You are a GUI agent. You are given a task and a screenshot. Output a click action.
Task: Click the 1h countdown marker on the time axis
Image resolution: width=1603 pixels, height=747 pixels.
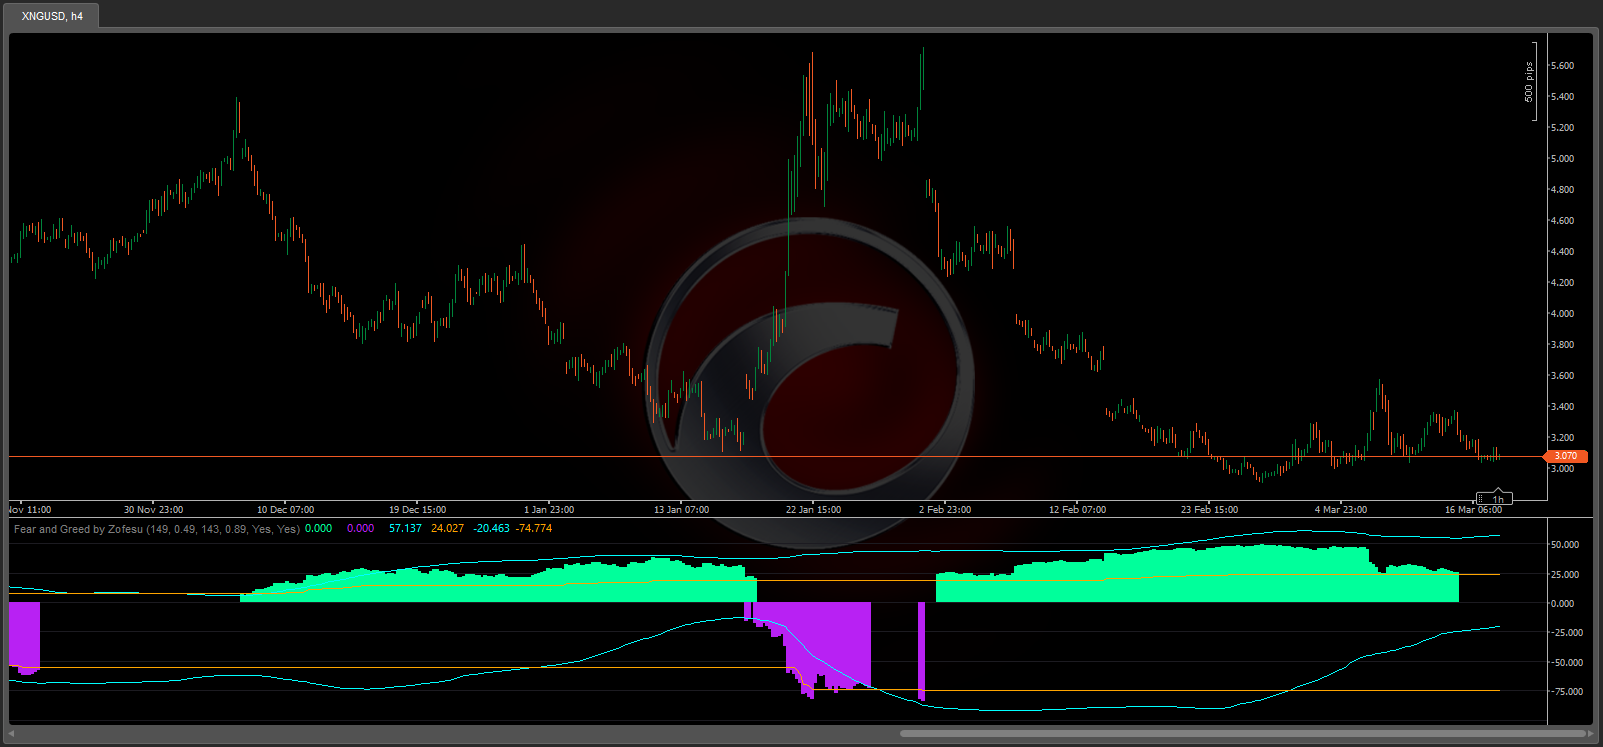pos(1498,499)
